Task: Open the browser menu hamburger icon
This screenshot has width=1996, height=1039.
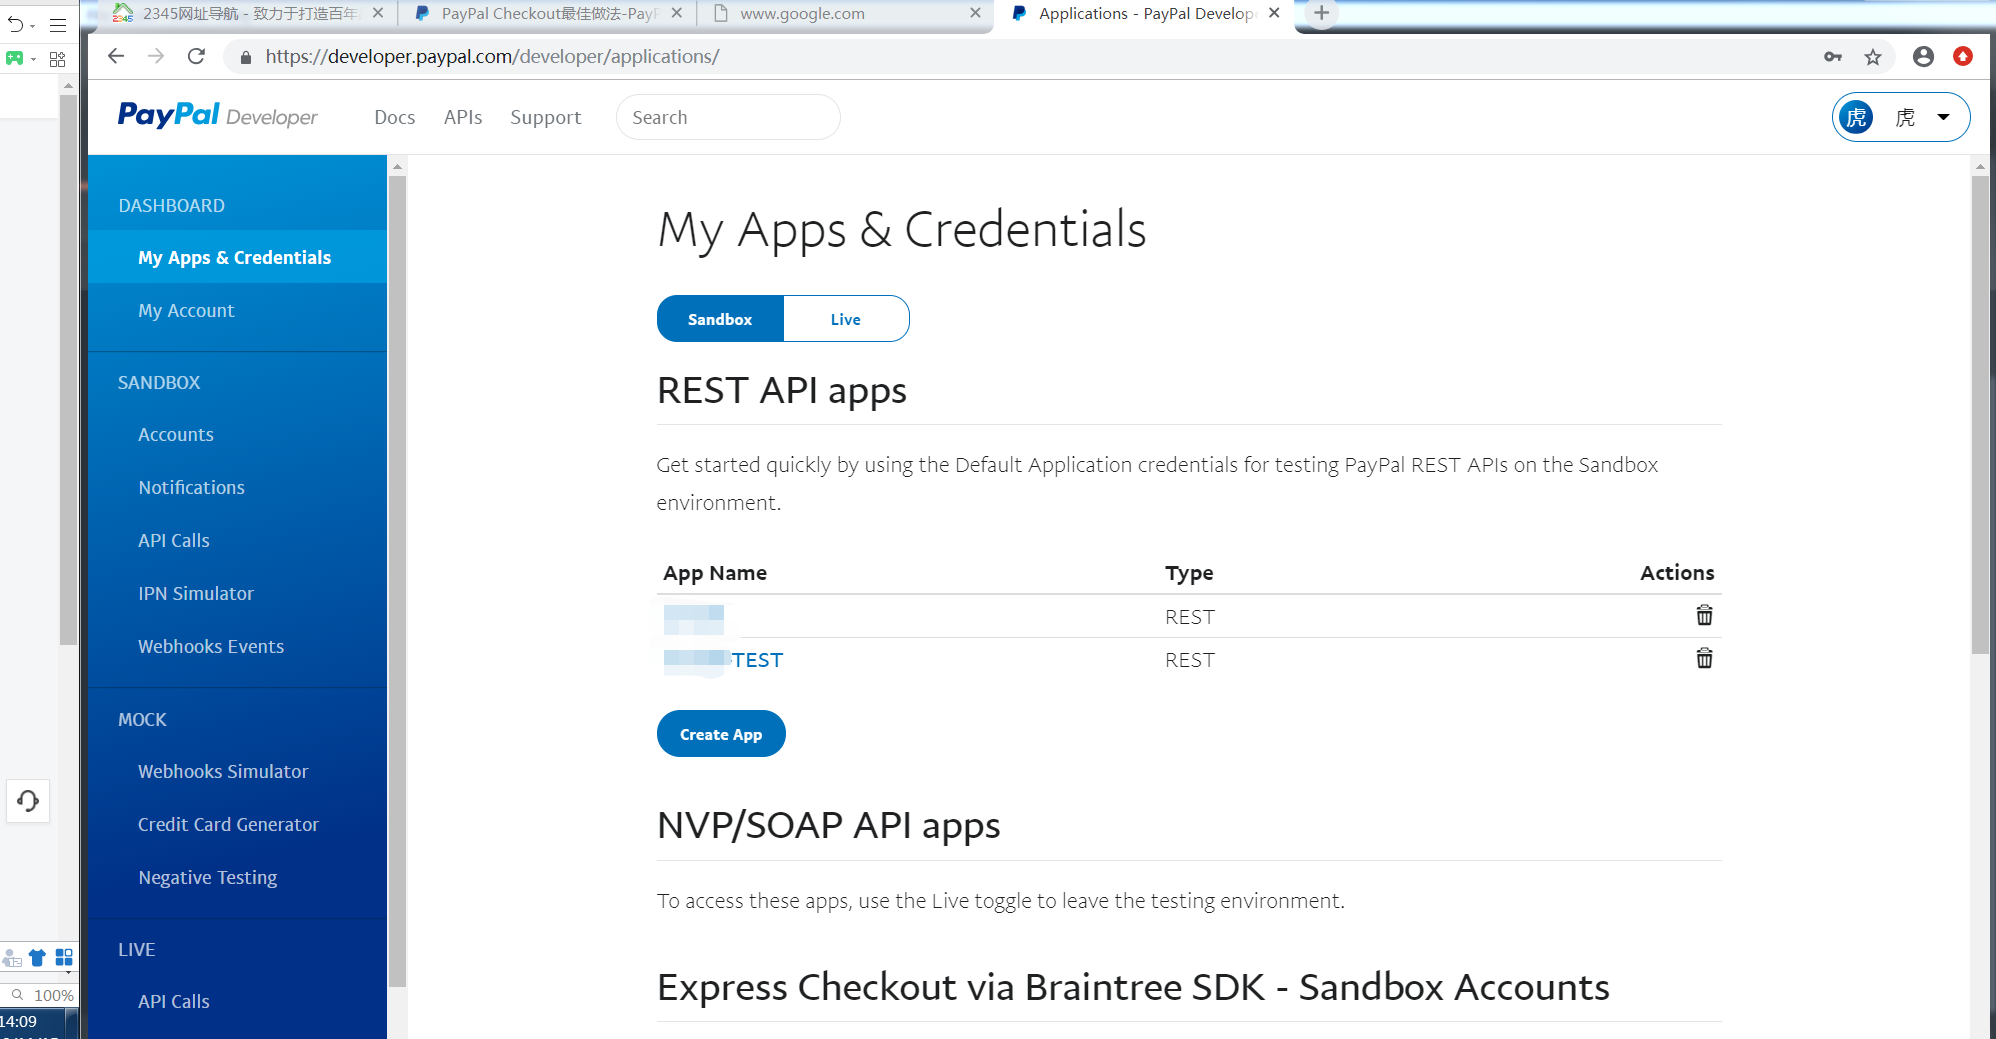Action: click(x=58, y=24)
